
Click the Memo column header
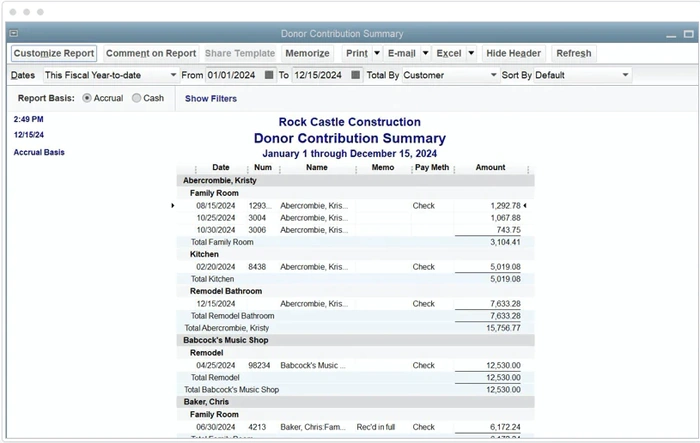pos(383,167)
